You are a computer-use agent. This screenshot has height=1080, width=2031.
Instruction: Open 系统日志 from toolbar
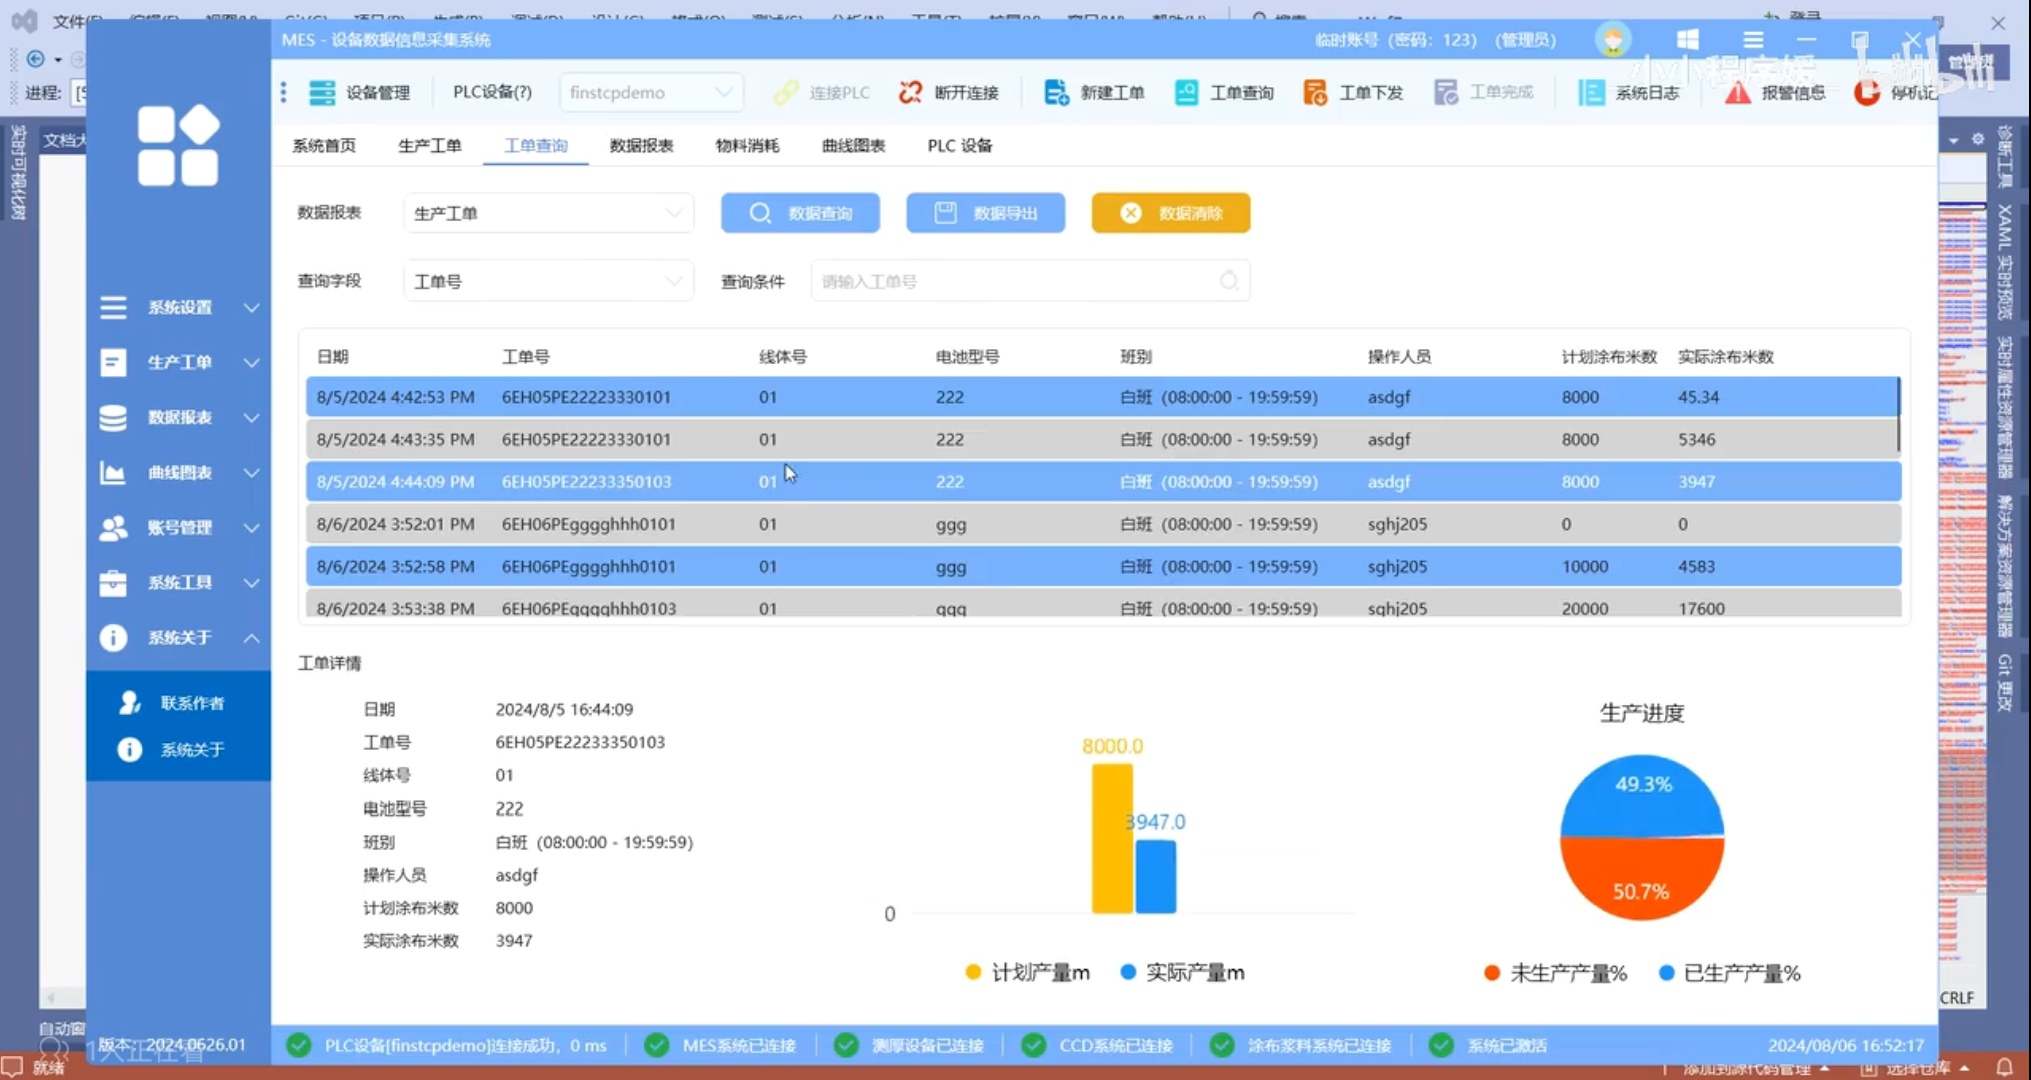pyautogui.click(x=1591, y=92)
